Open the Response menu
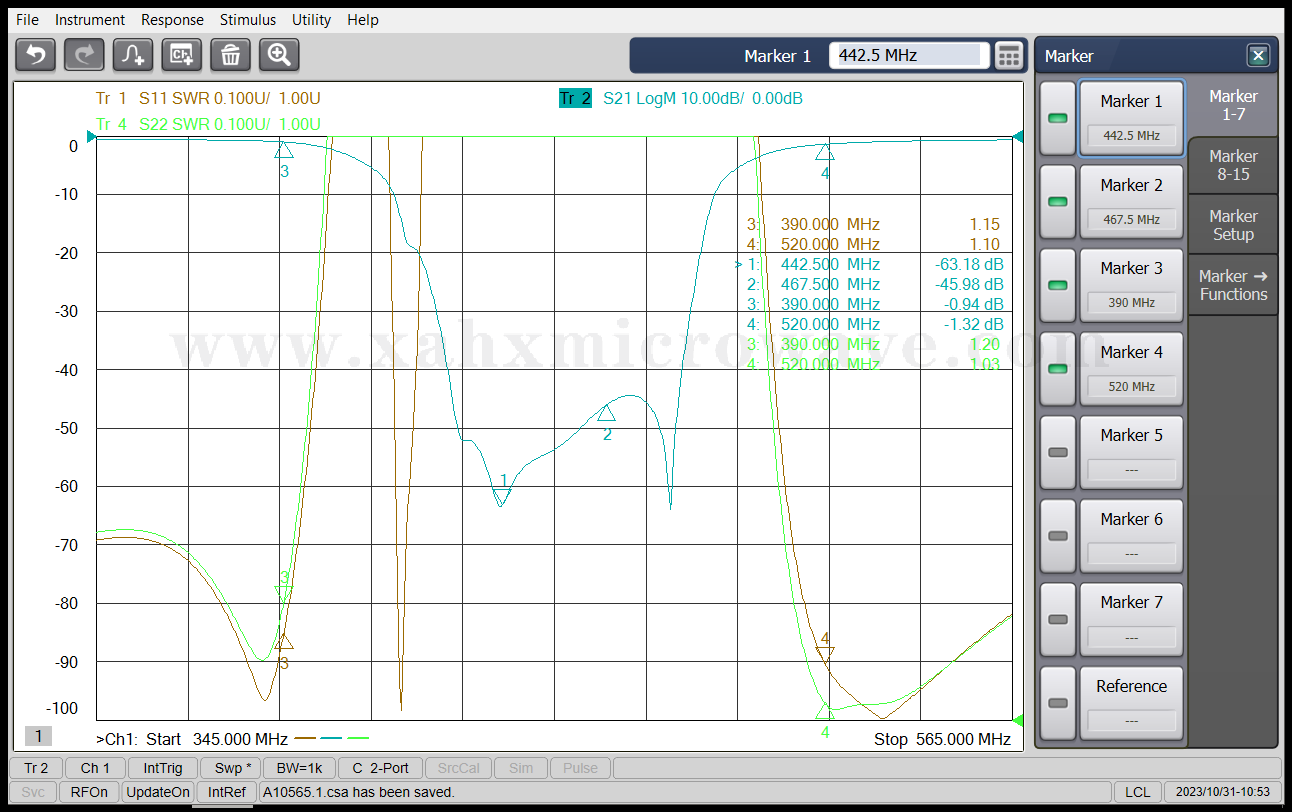 click(x=172, y=19)
